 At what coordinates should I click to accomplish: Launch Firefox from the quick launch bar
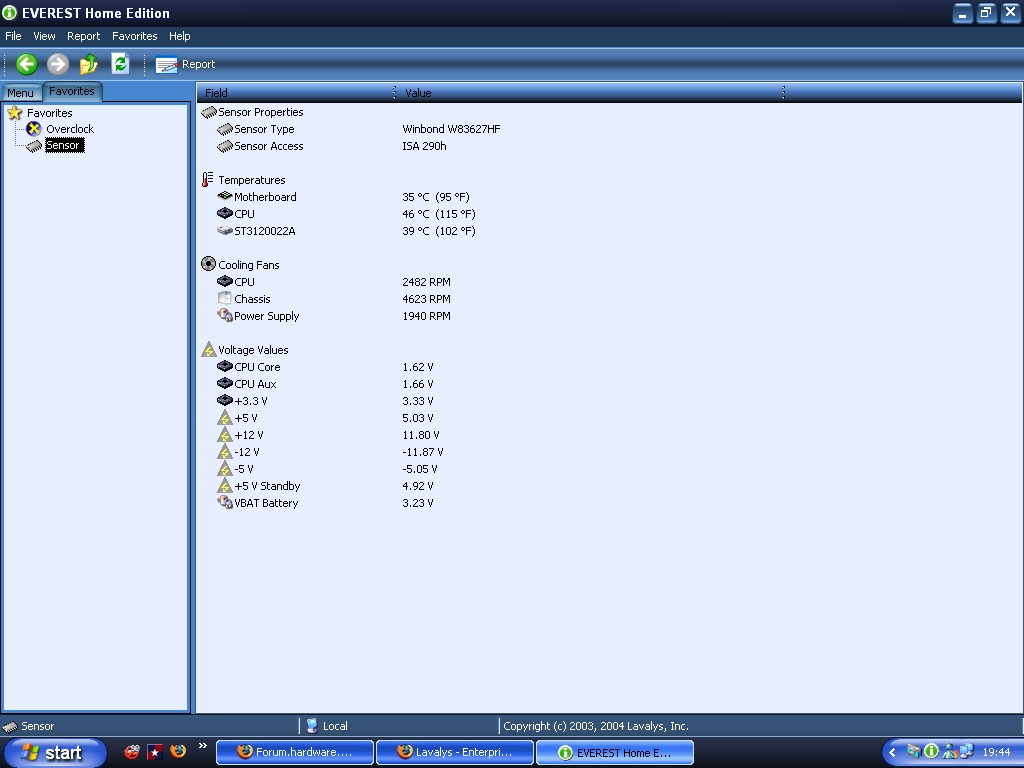pyautogui.click(x=178, y=751)
